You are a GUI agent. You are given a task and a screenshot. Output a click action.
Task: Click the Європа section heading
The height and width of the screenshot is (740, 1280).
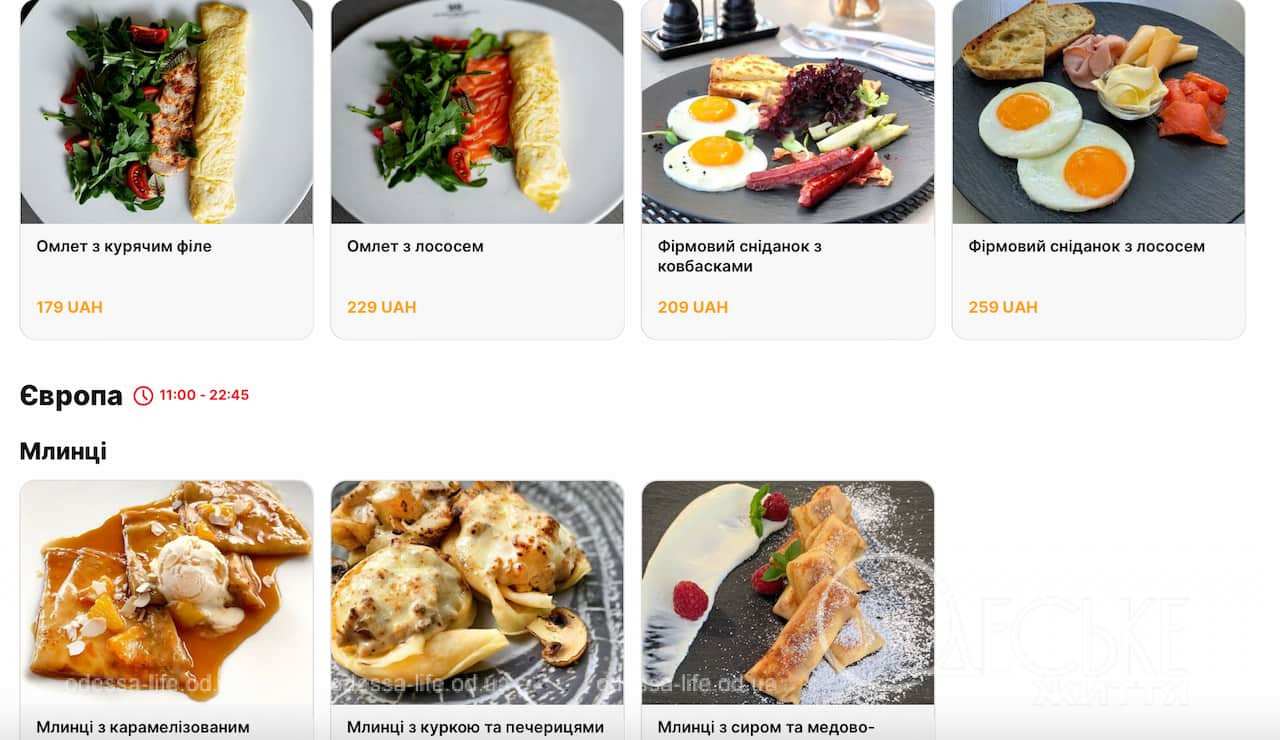tap(71, 396)
